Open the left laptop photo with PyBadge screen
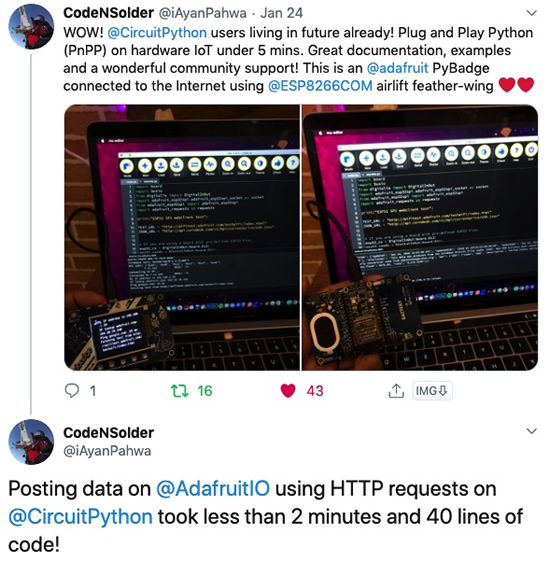Screen dimensions: 550x562 (x=182, y=238)
